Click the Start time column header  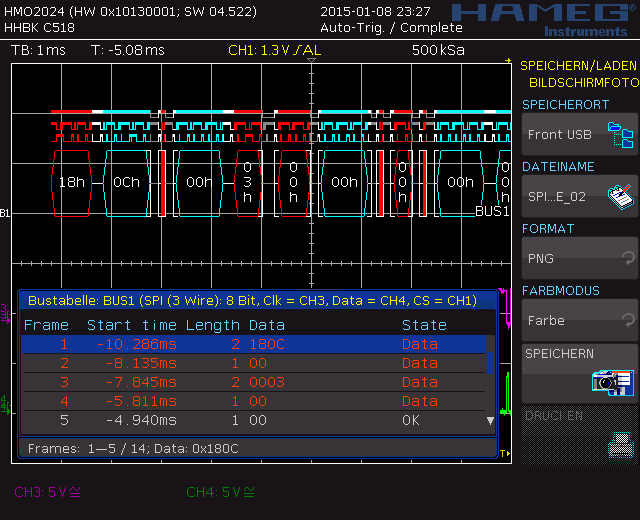(132, 325)
